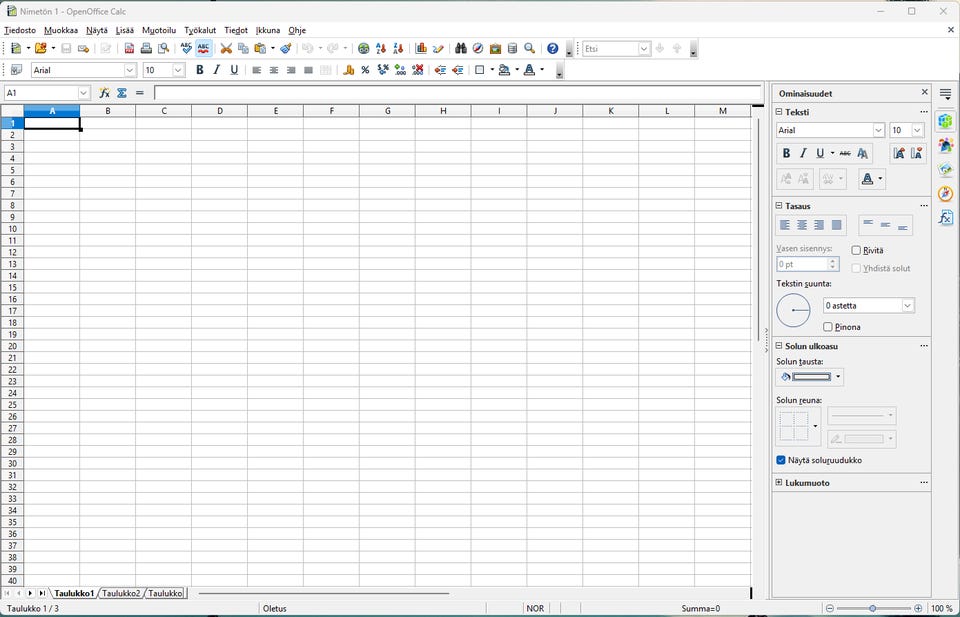Open Data Sources database icon

[x=512, y=48]
